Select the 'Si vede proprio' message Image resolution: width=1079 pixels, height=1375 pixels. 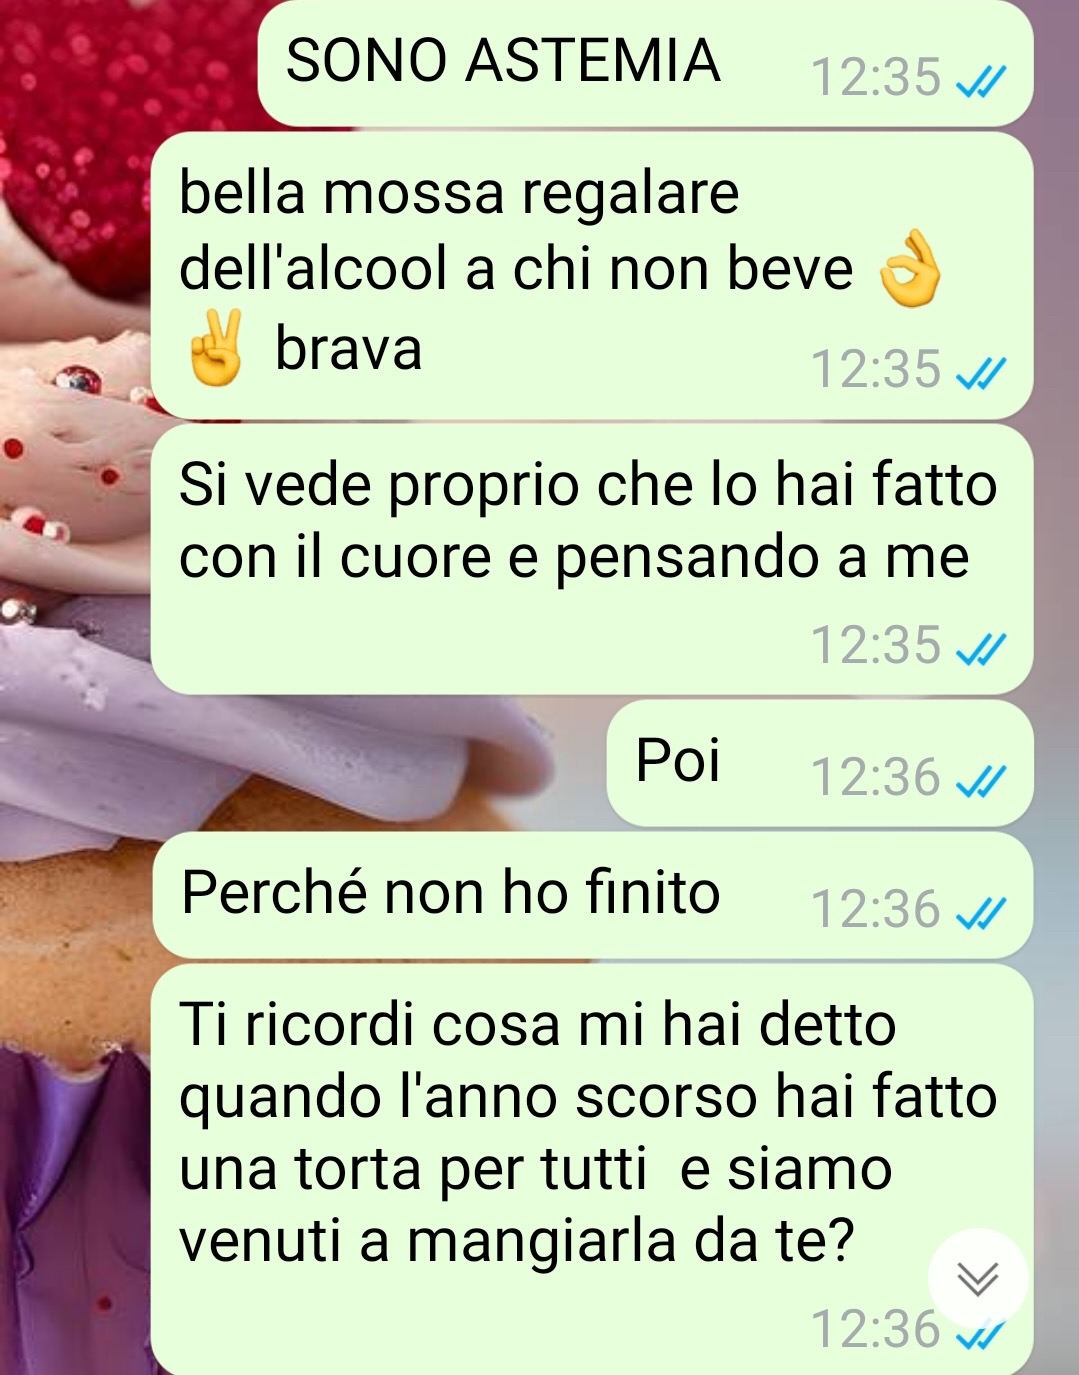pyautogui.click(x=592, y=560)
